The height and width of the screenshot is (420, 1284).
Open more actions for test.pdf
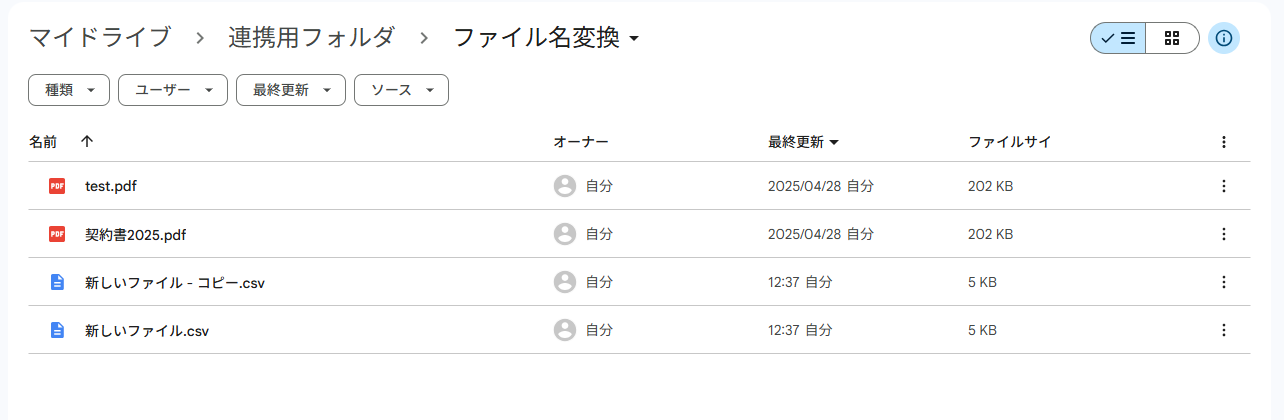click(1223, 186)
